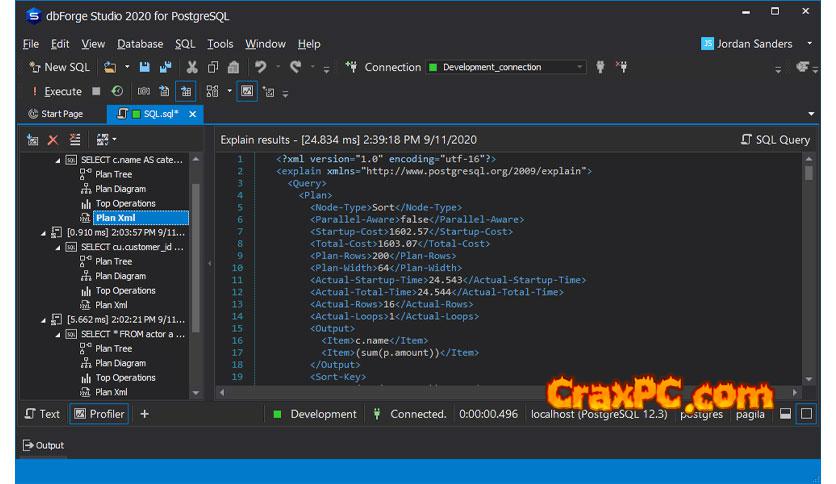The image size is (836, 484).
Task: Click the Top Operations item under first query
Action: [125, 203]
